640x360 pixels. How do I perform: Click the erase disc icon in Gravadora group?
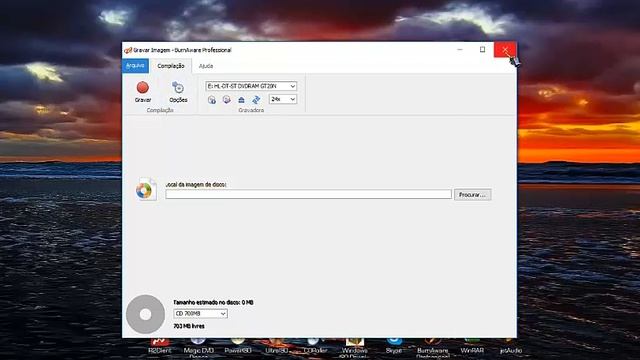(227, 100)
